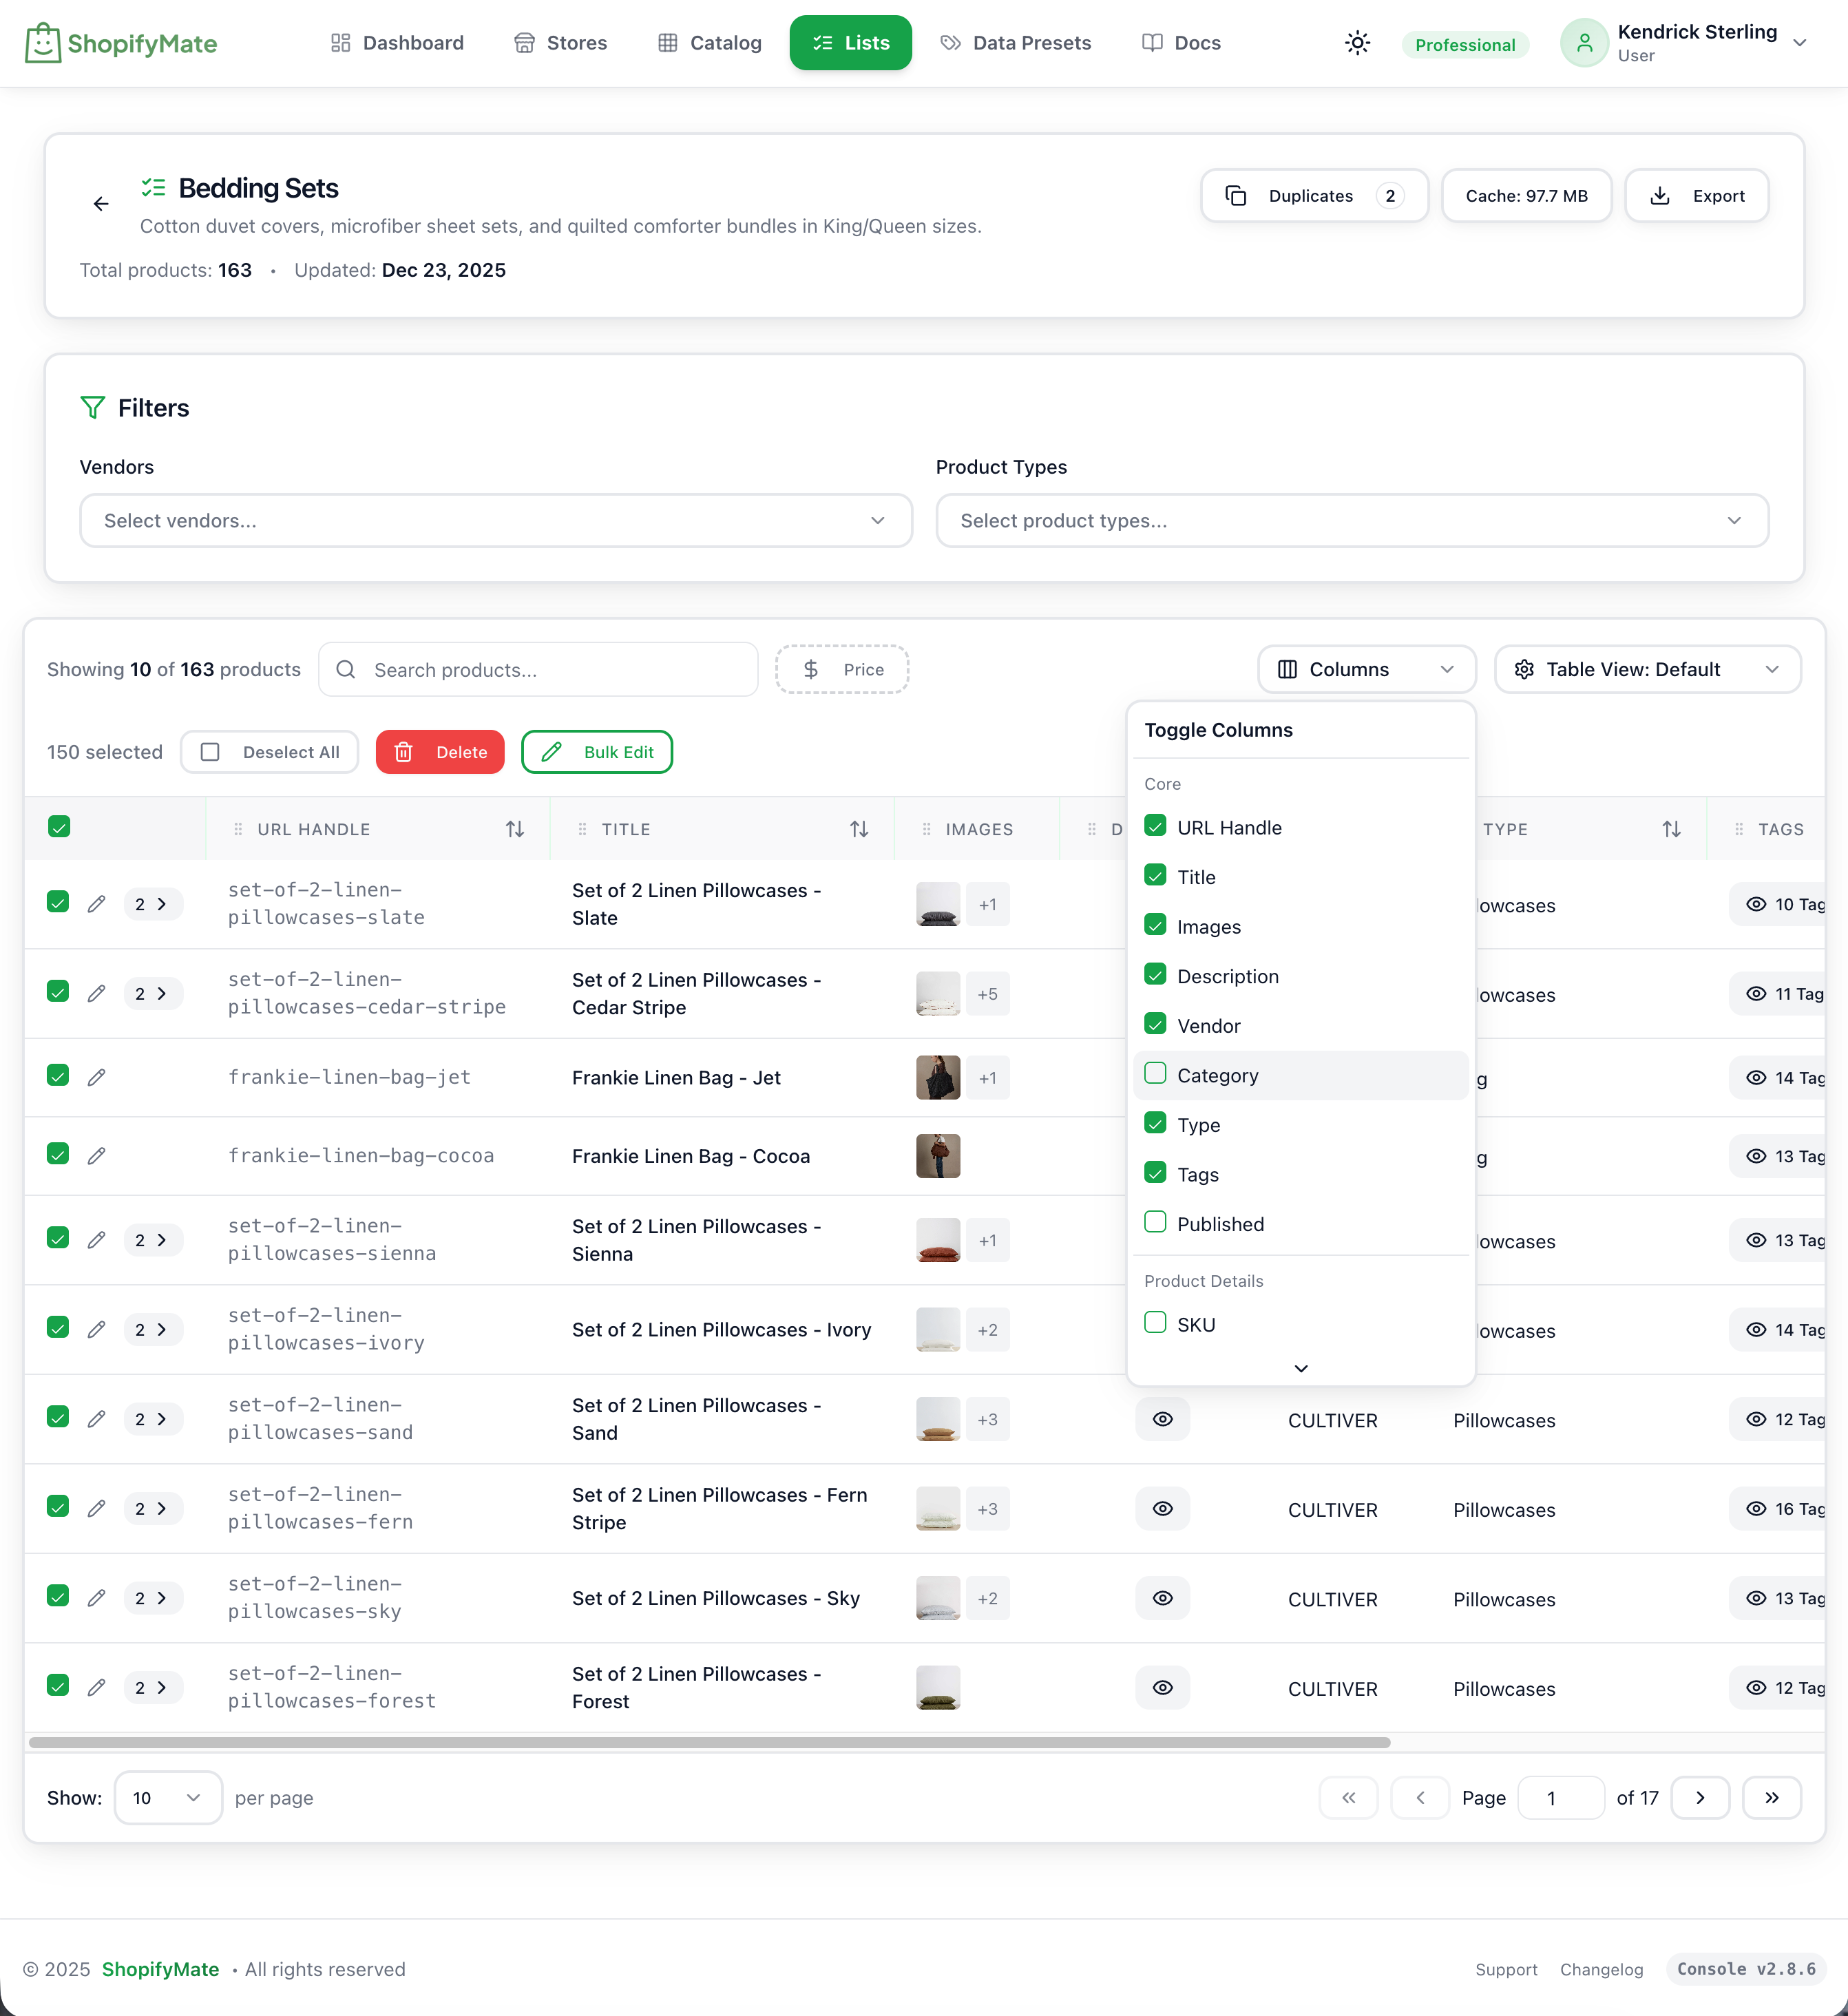Sort the table by URL Handle
The height and width of the screenshot is (2016, 1848).
click(x=514, y=829)
